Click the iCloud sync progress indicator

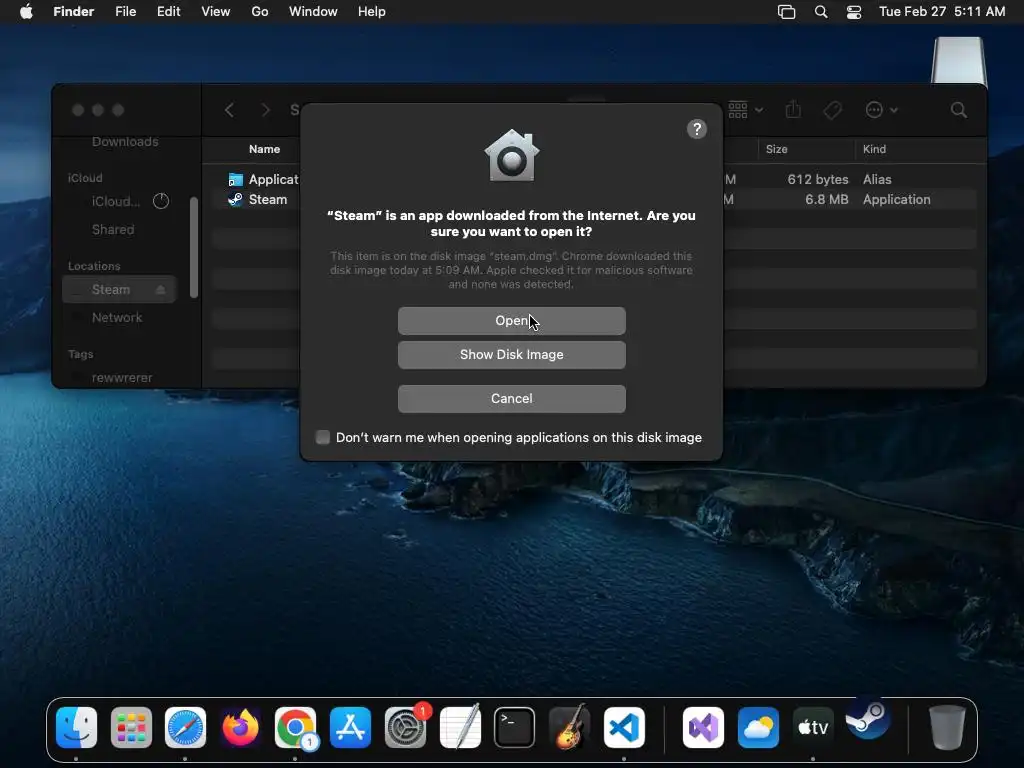pos(161,201)
